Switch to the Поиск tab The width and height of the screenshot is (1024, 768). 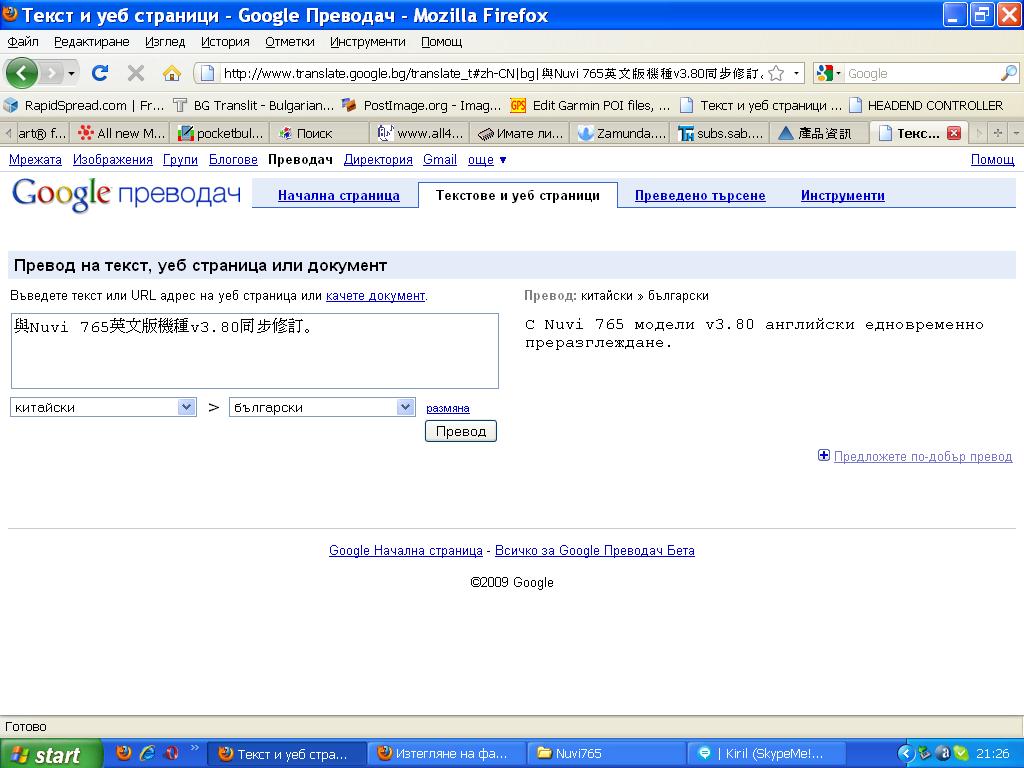pos(321,133)
